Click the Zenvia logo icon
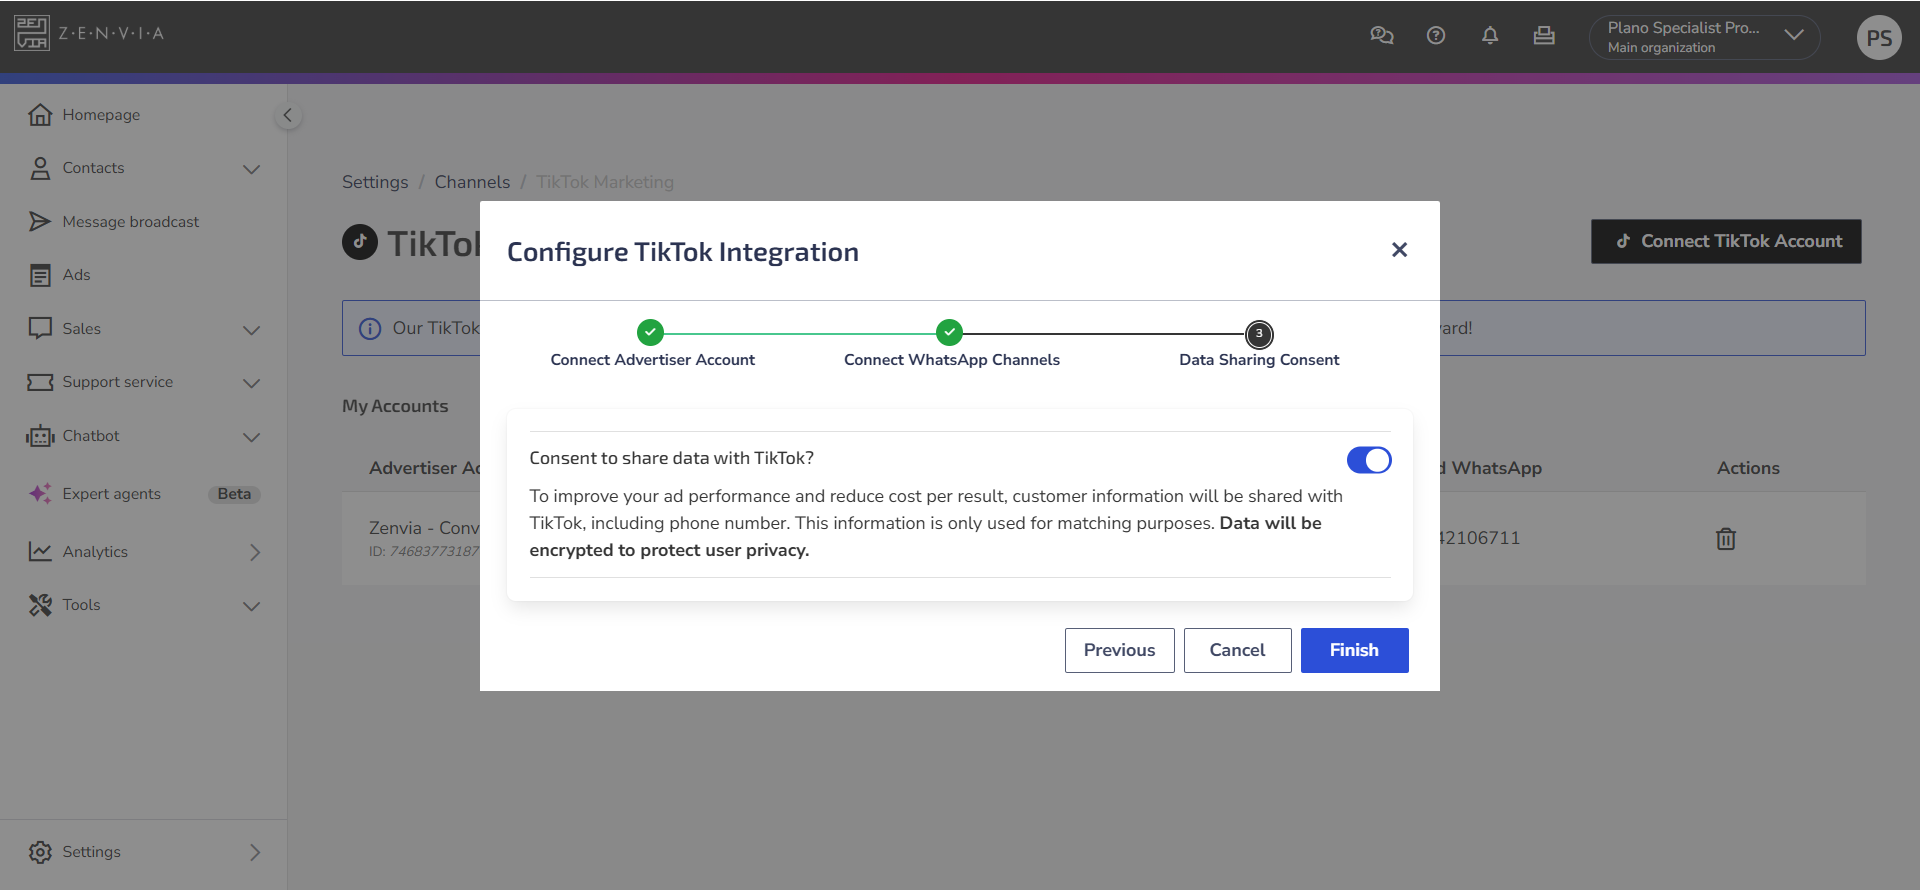 coord(32,33)
